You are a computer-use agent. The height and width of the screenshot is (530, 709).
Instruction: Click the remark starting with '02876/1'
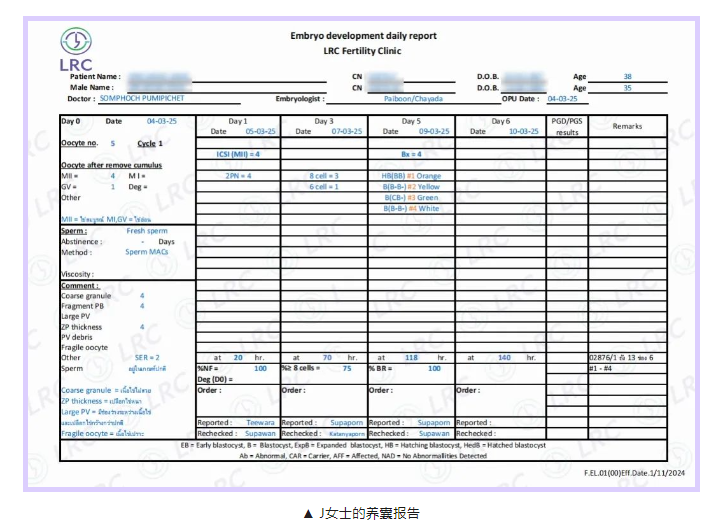pos(621,358)
